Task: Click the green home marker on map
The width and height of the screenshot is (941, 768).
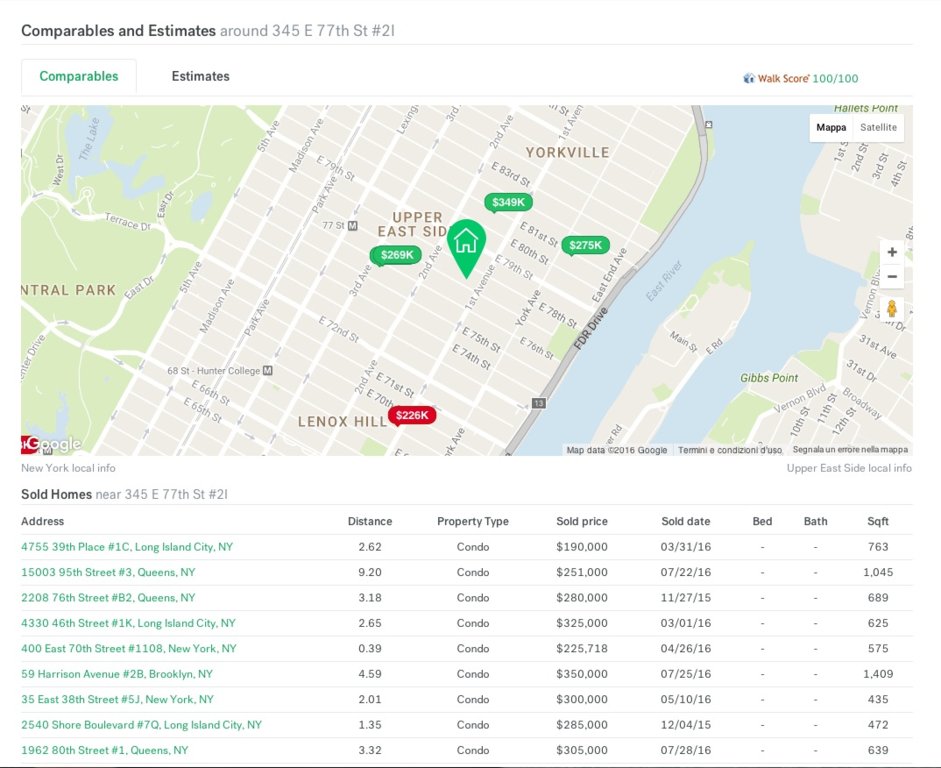Action: (x=465, y=244)
